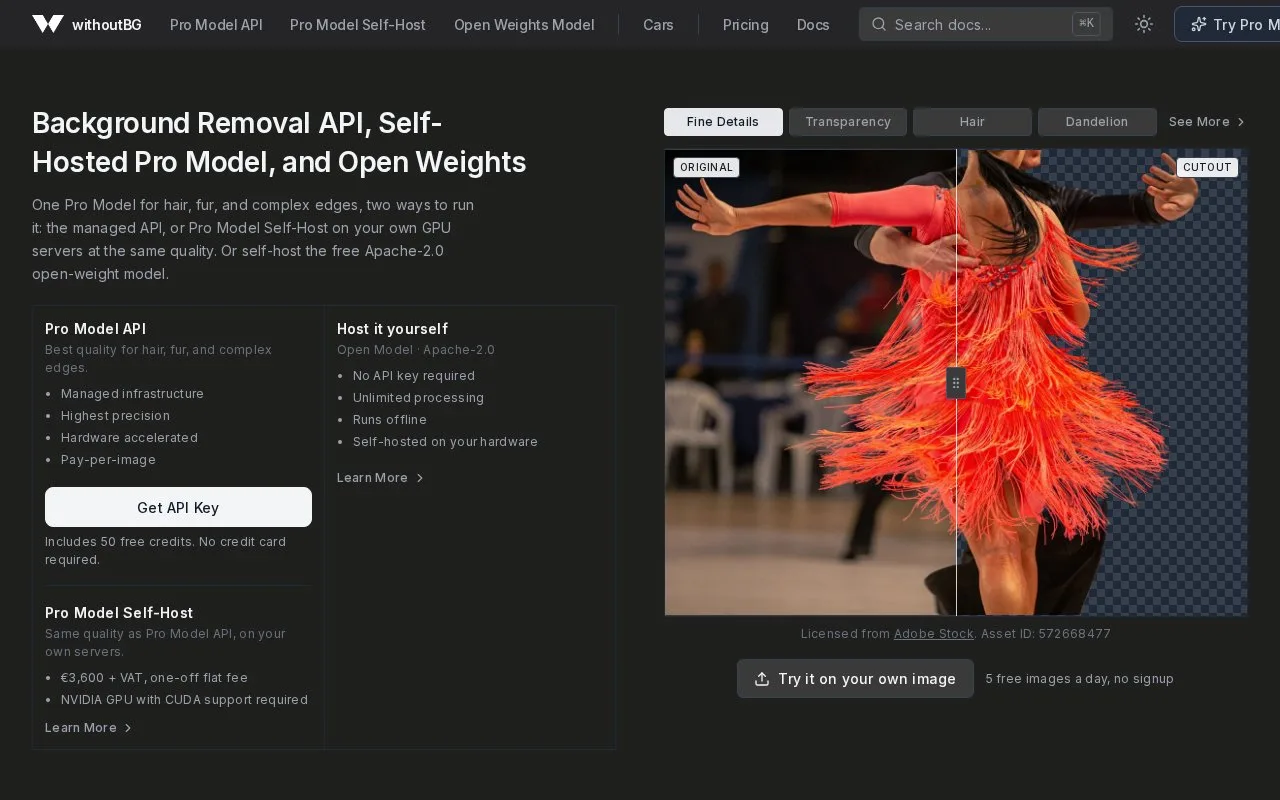This screenshot has width=1280, height=800.
Task: Open the Docs link in navbar
Action: pos(813,24)
